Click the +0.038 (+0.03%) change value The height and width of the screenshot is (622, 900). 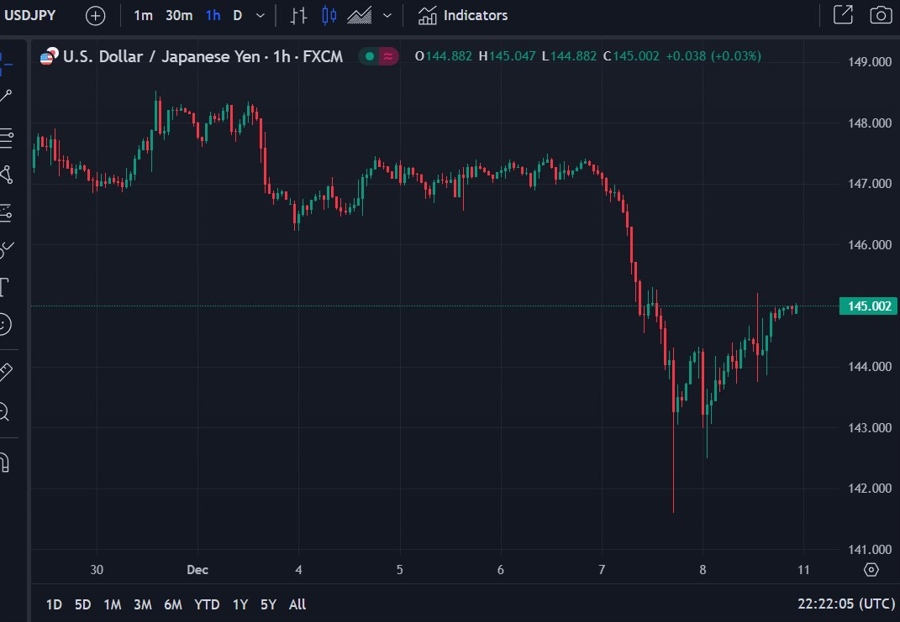[713, 56]
